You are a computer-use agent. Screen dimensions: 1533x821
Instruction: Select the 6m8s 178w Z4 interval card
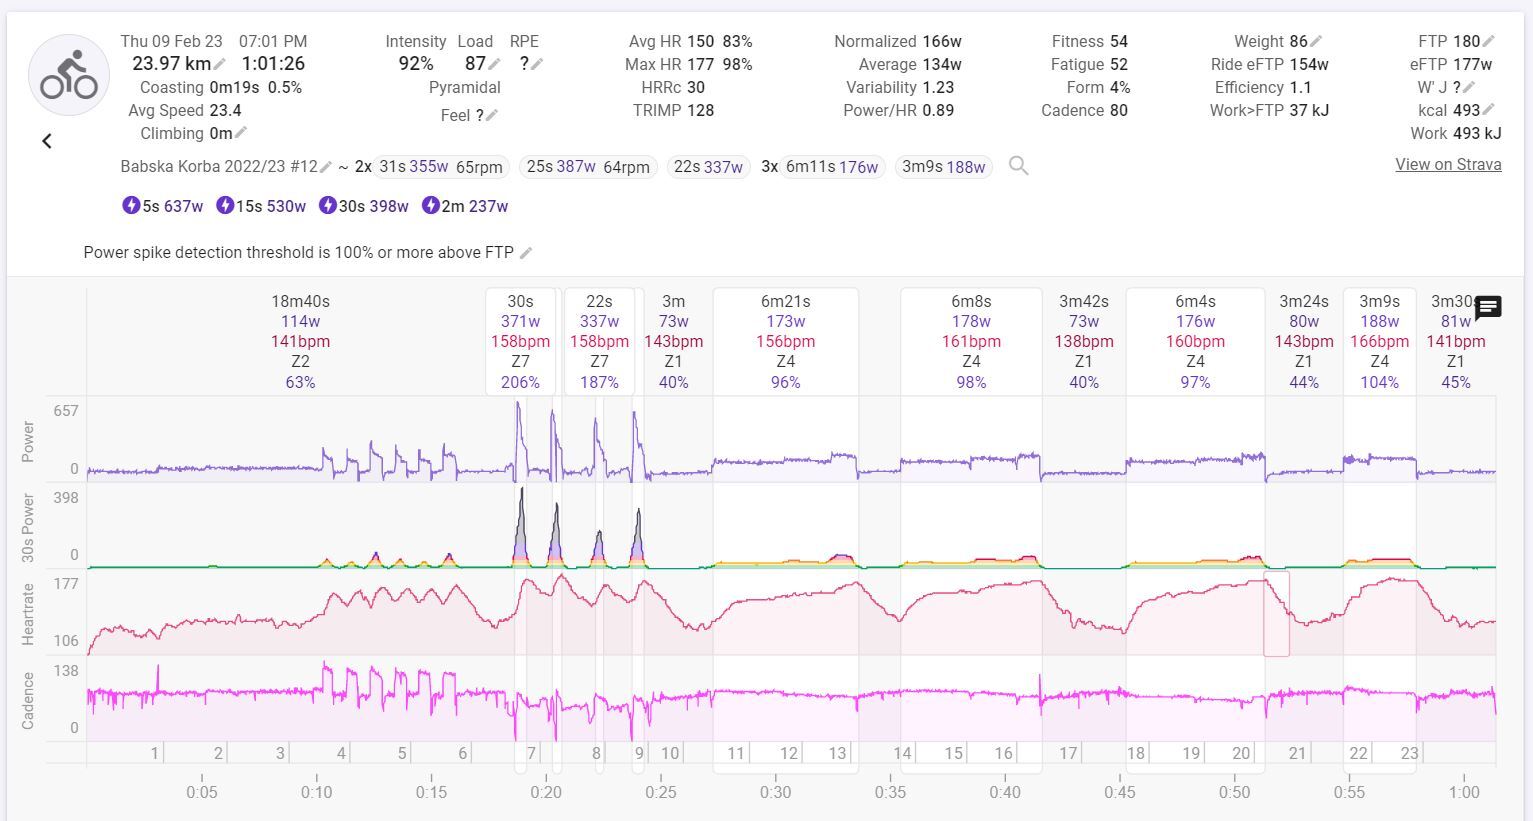click(x=971, y=341)
